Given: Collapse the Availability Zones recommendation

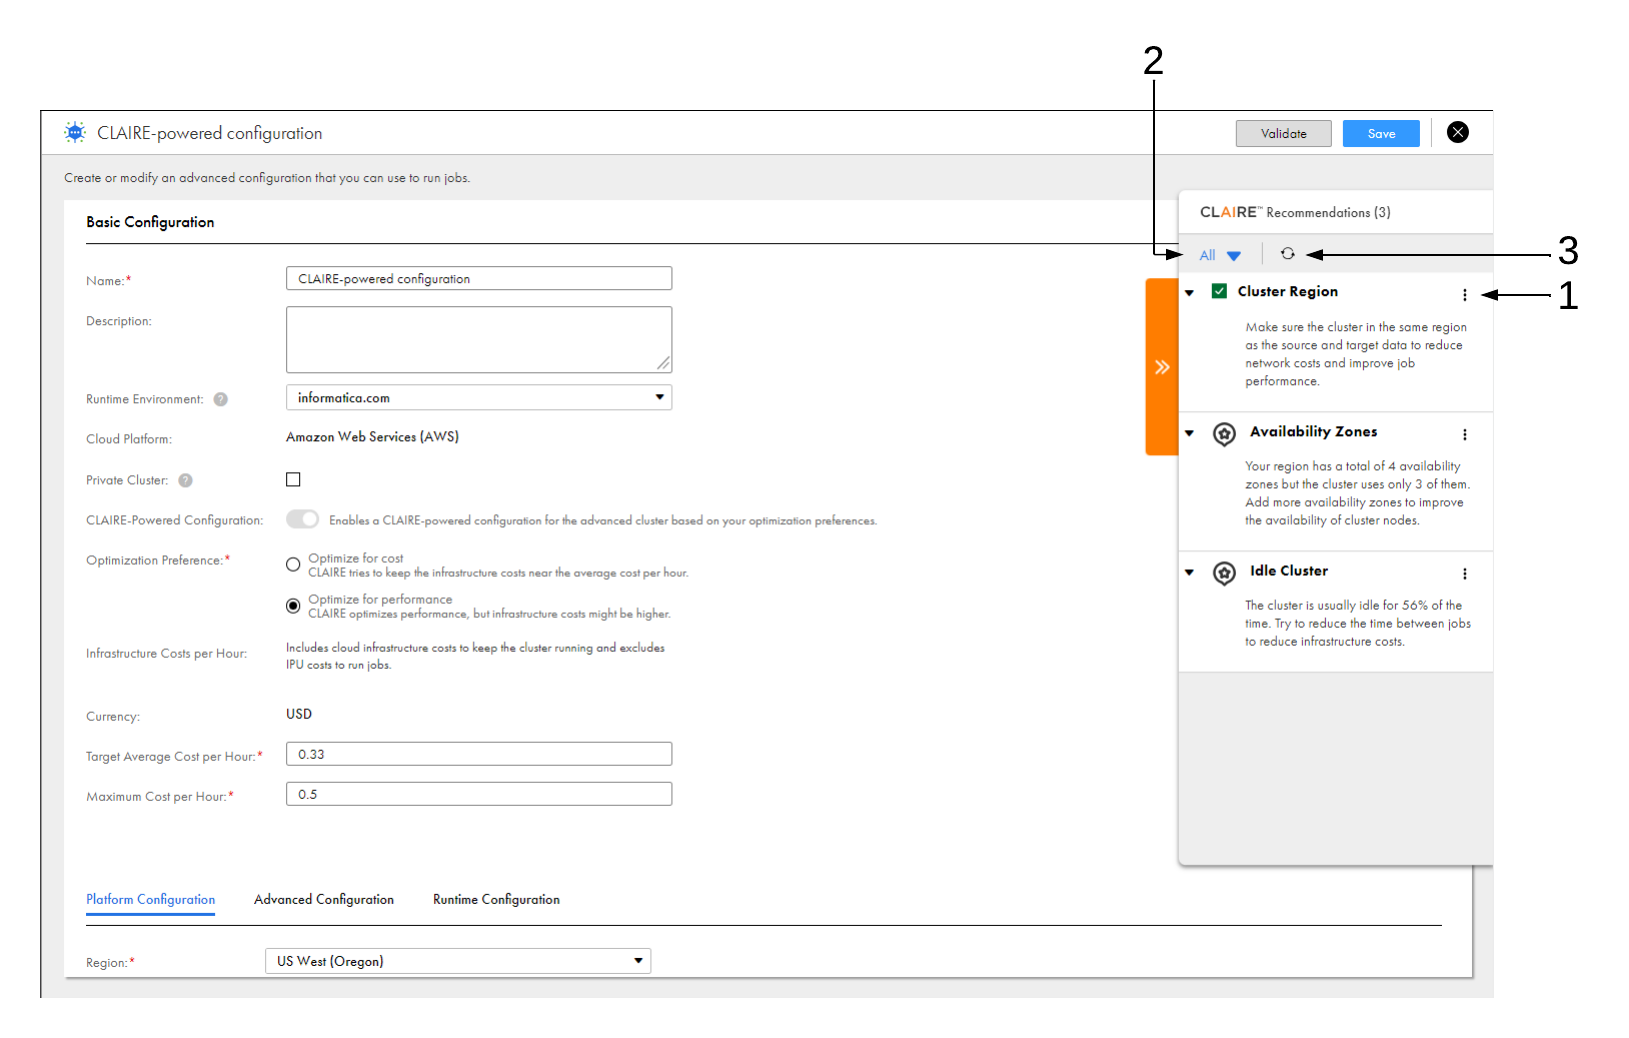Looking at the screenshot, I should click(1190, 433).
